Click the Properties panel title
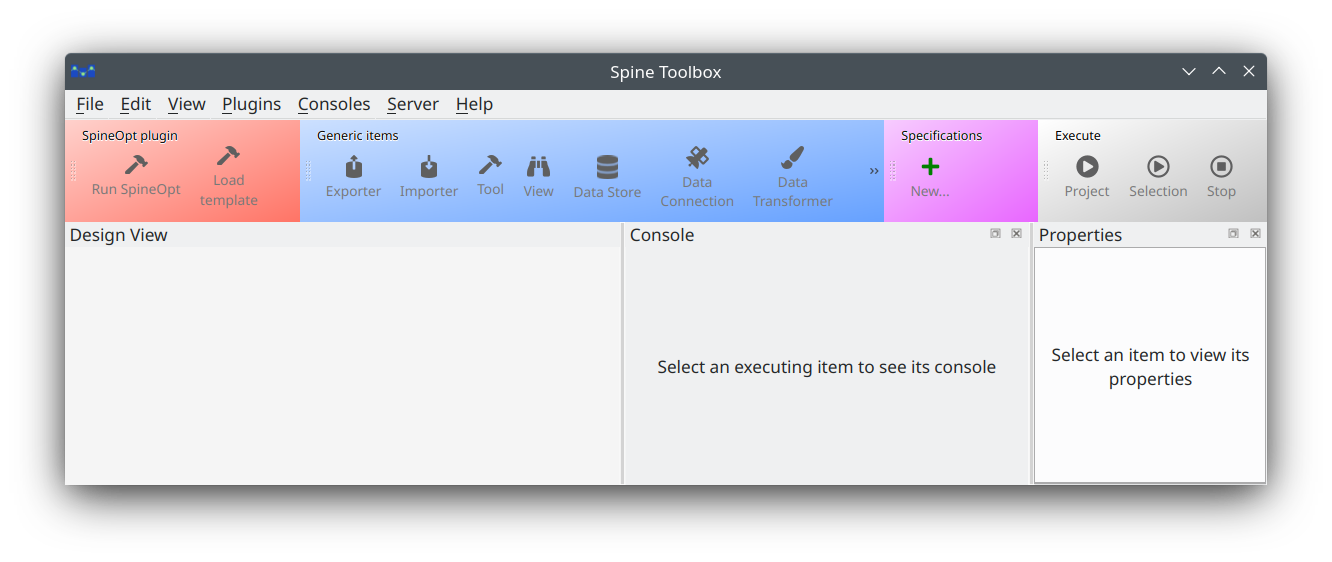1332x562 pixels. pyautogui.click(x=1080, y=235)
